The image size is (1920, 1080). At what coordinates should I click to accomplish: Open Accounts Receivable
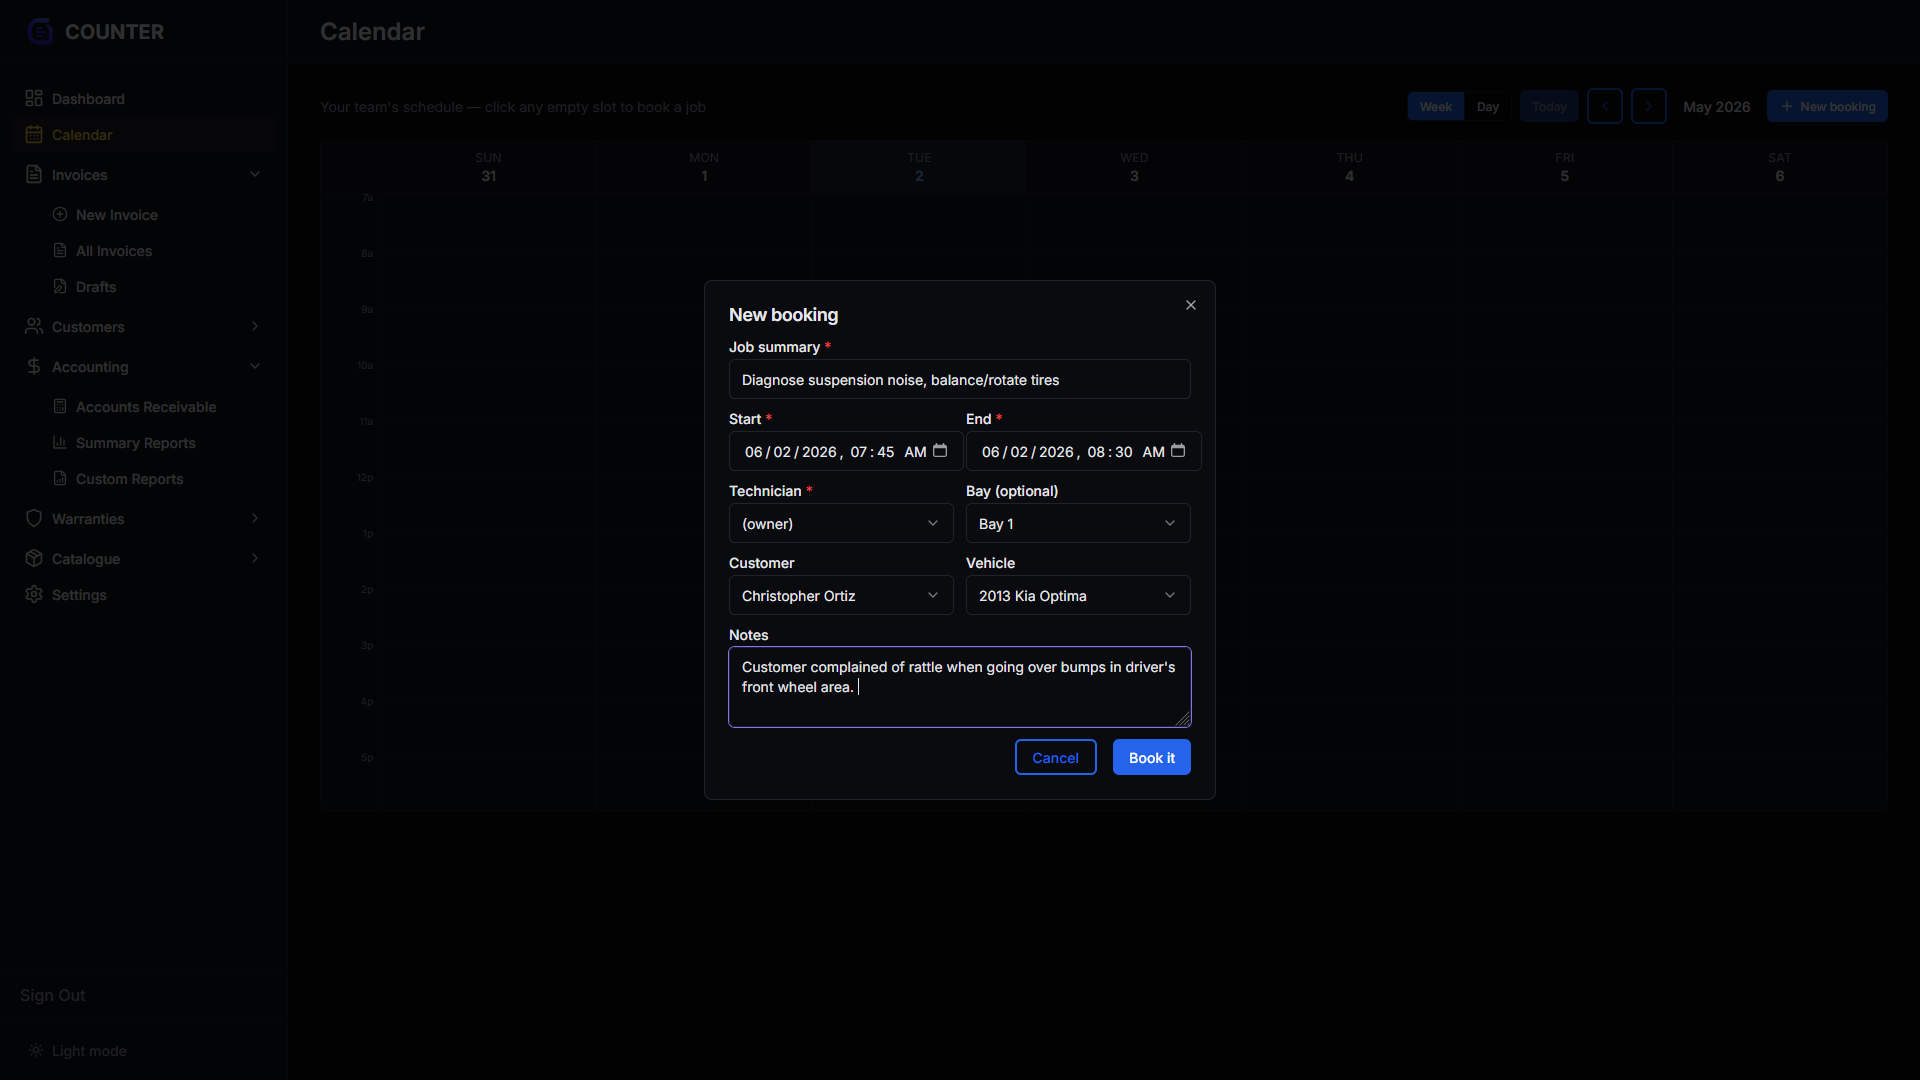click(147, 406)
